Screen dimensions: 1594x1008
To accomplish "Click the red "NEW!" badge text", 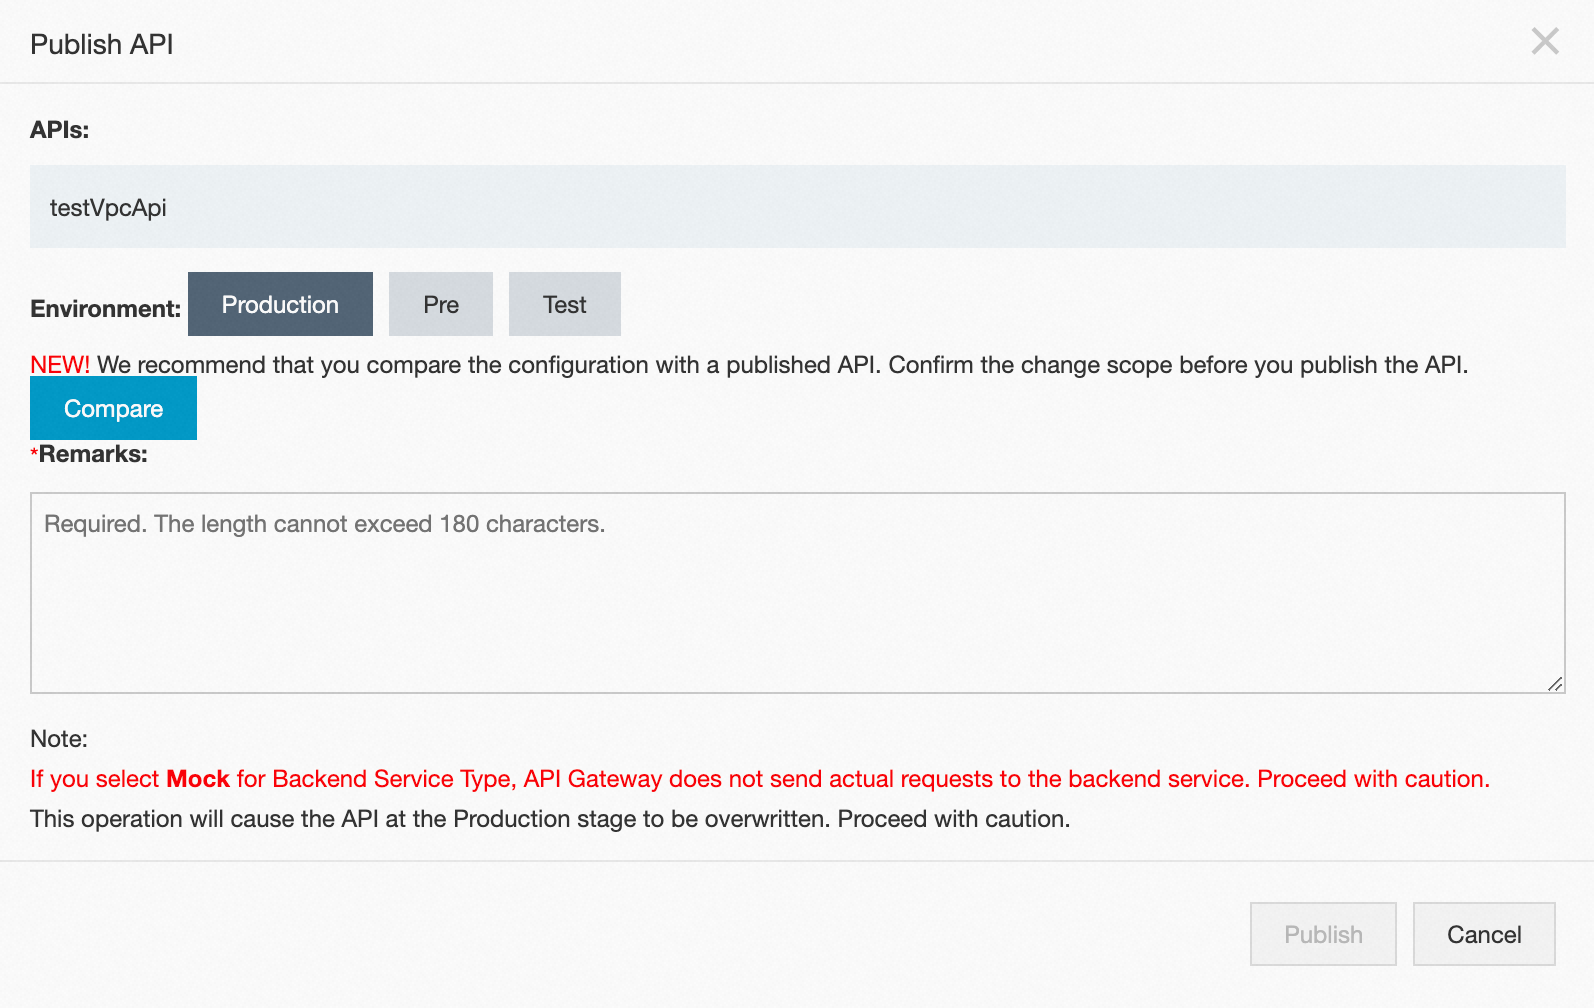I will tap(60, 365).
